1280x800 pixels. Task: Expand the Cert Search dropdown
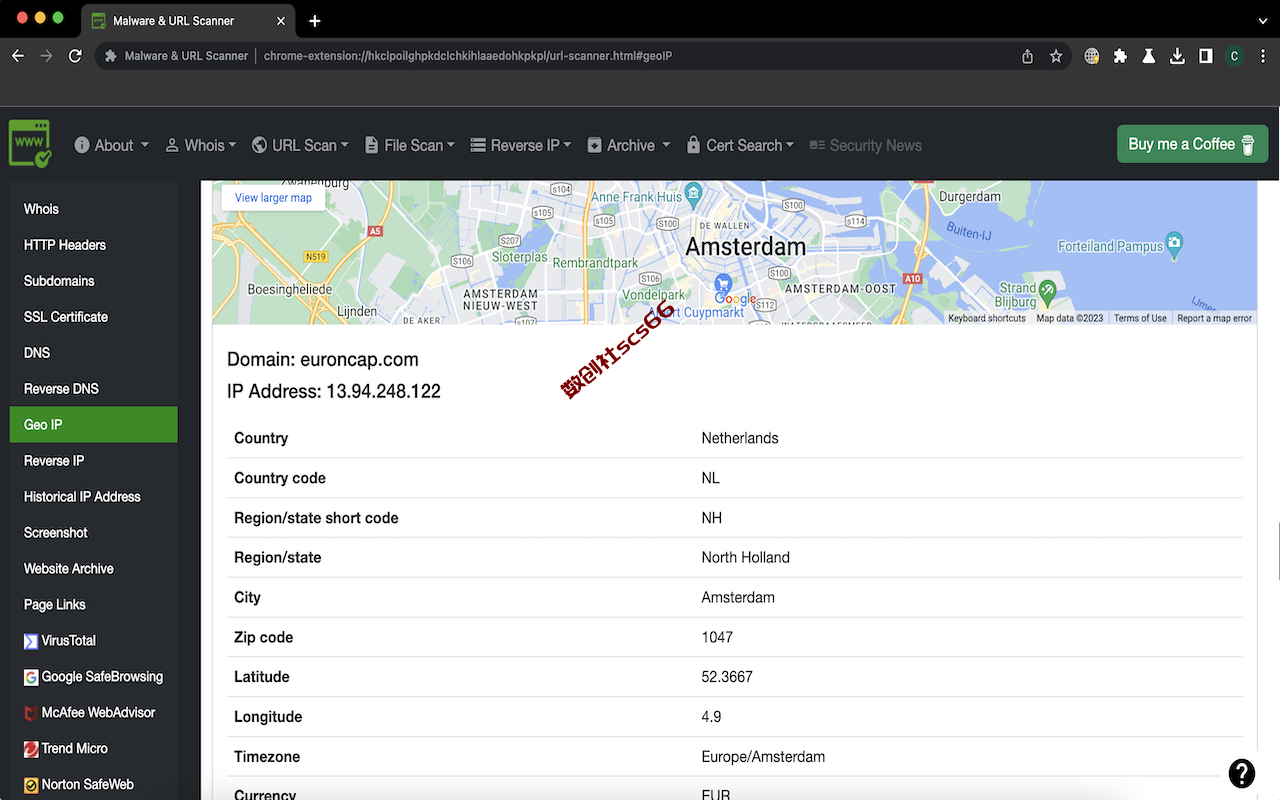click(740, 145)
